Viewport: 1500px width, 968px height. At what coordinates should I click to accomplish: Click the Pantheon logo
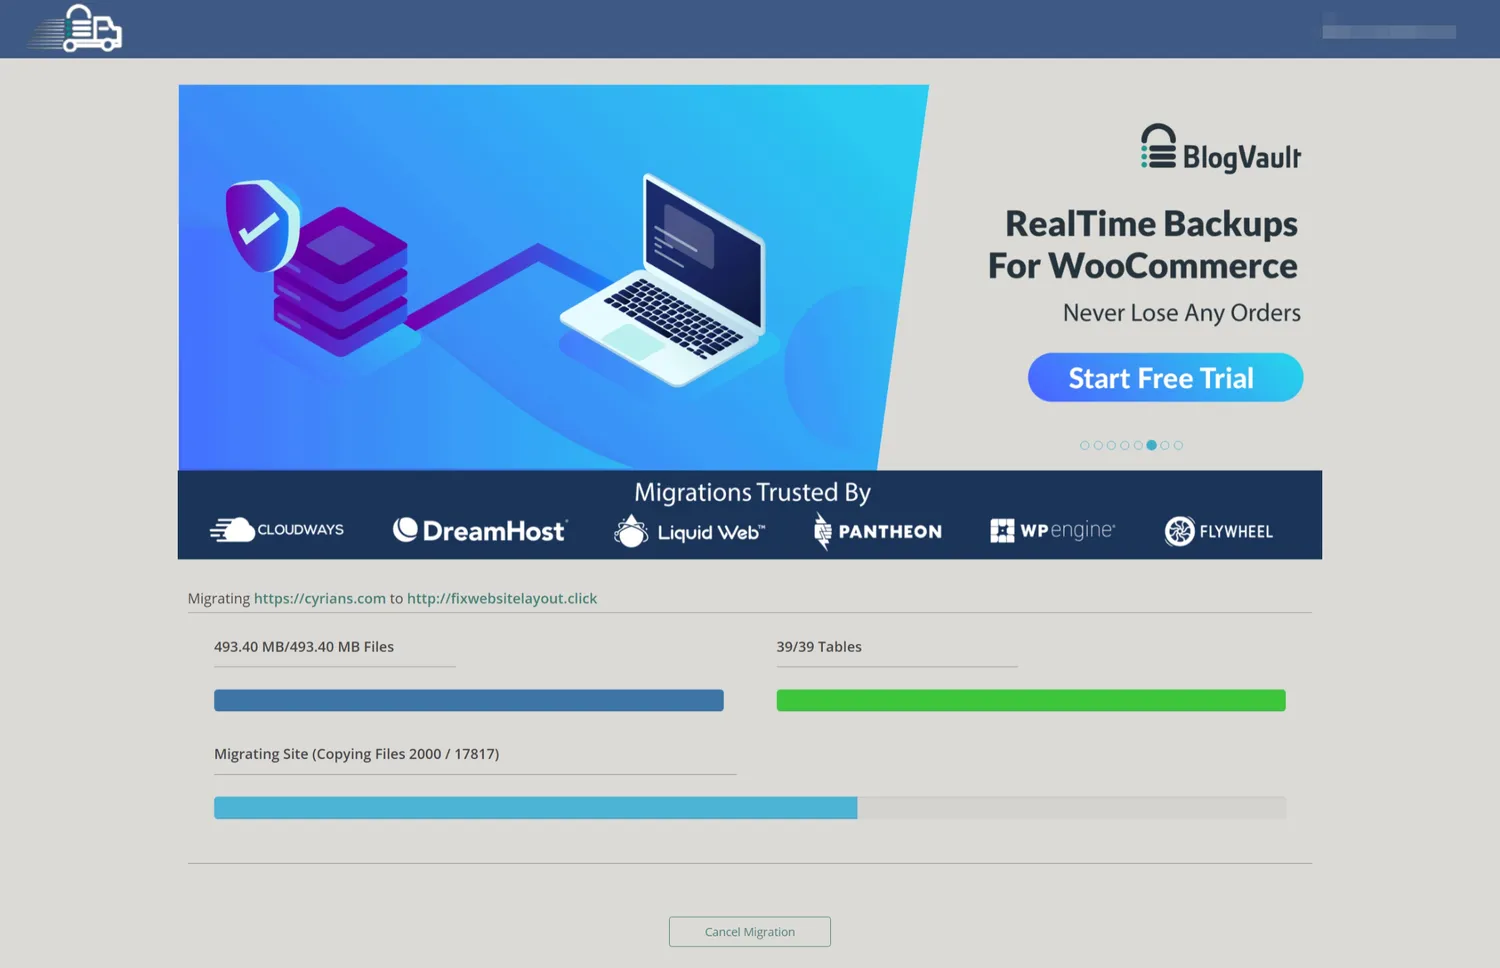click(877, 531)
